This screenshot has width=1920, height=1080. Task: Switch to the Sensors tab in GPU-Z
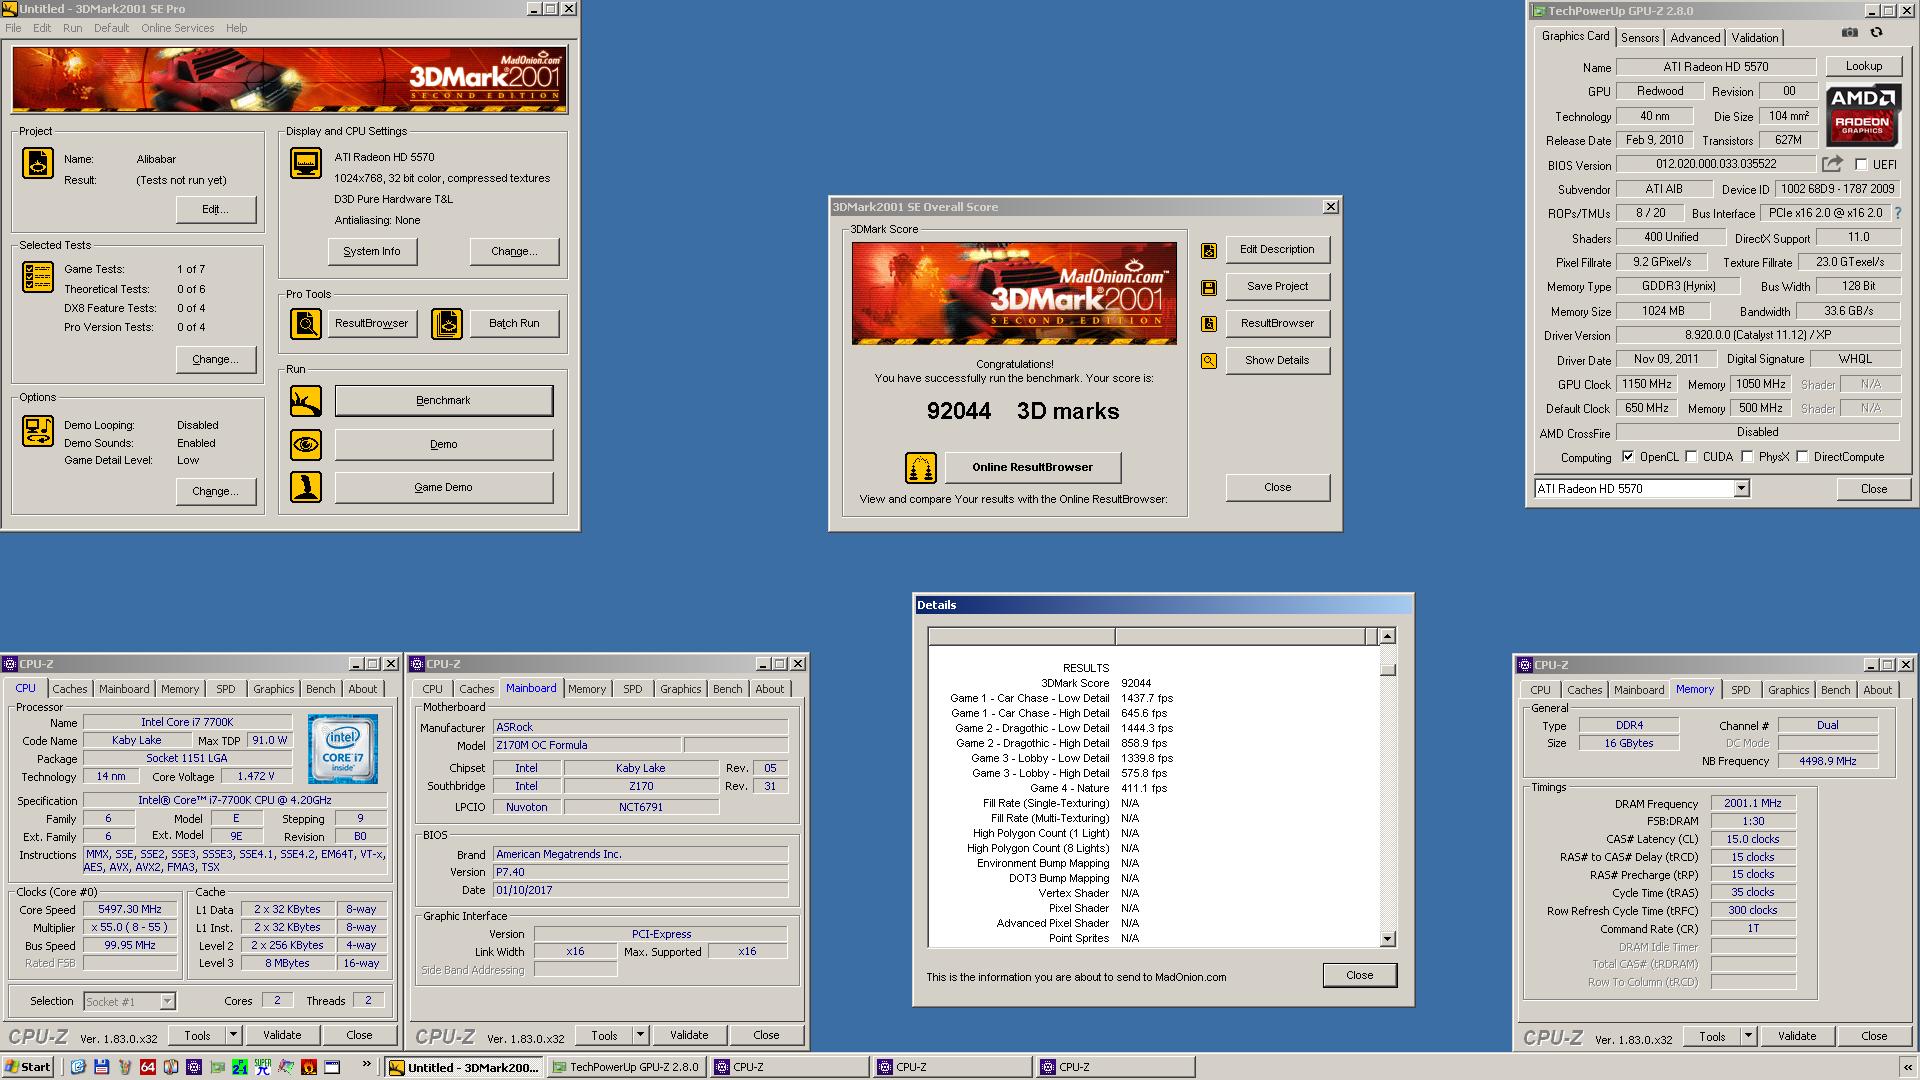coord(1640,38)
